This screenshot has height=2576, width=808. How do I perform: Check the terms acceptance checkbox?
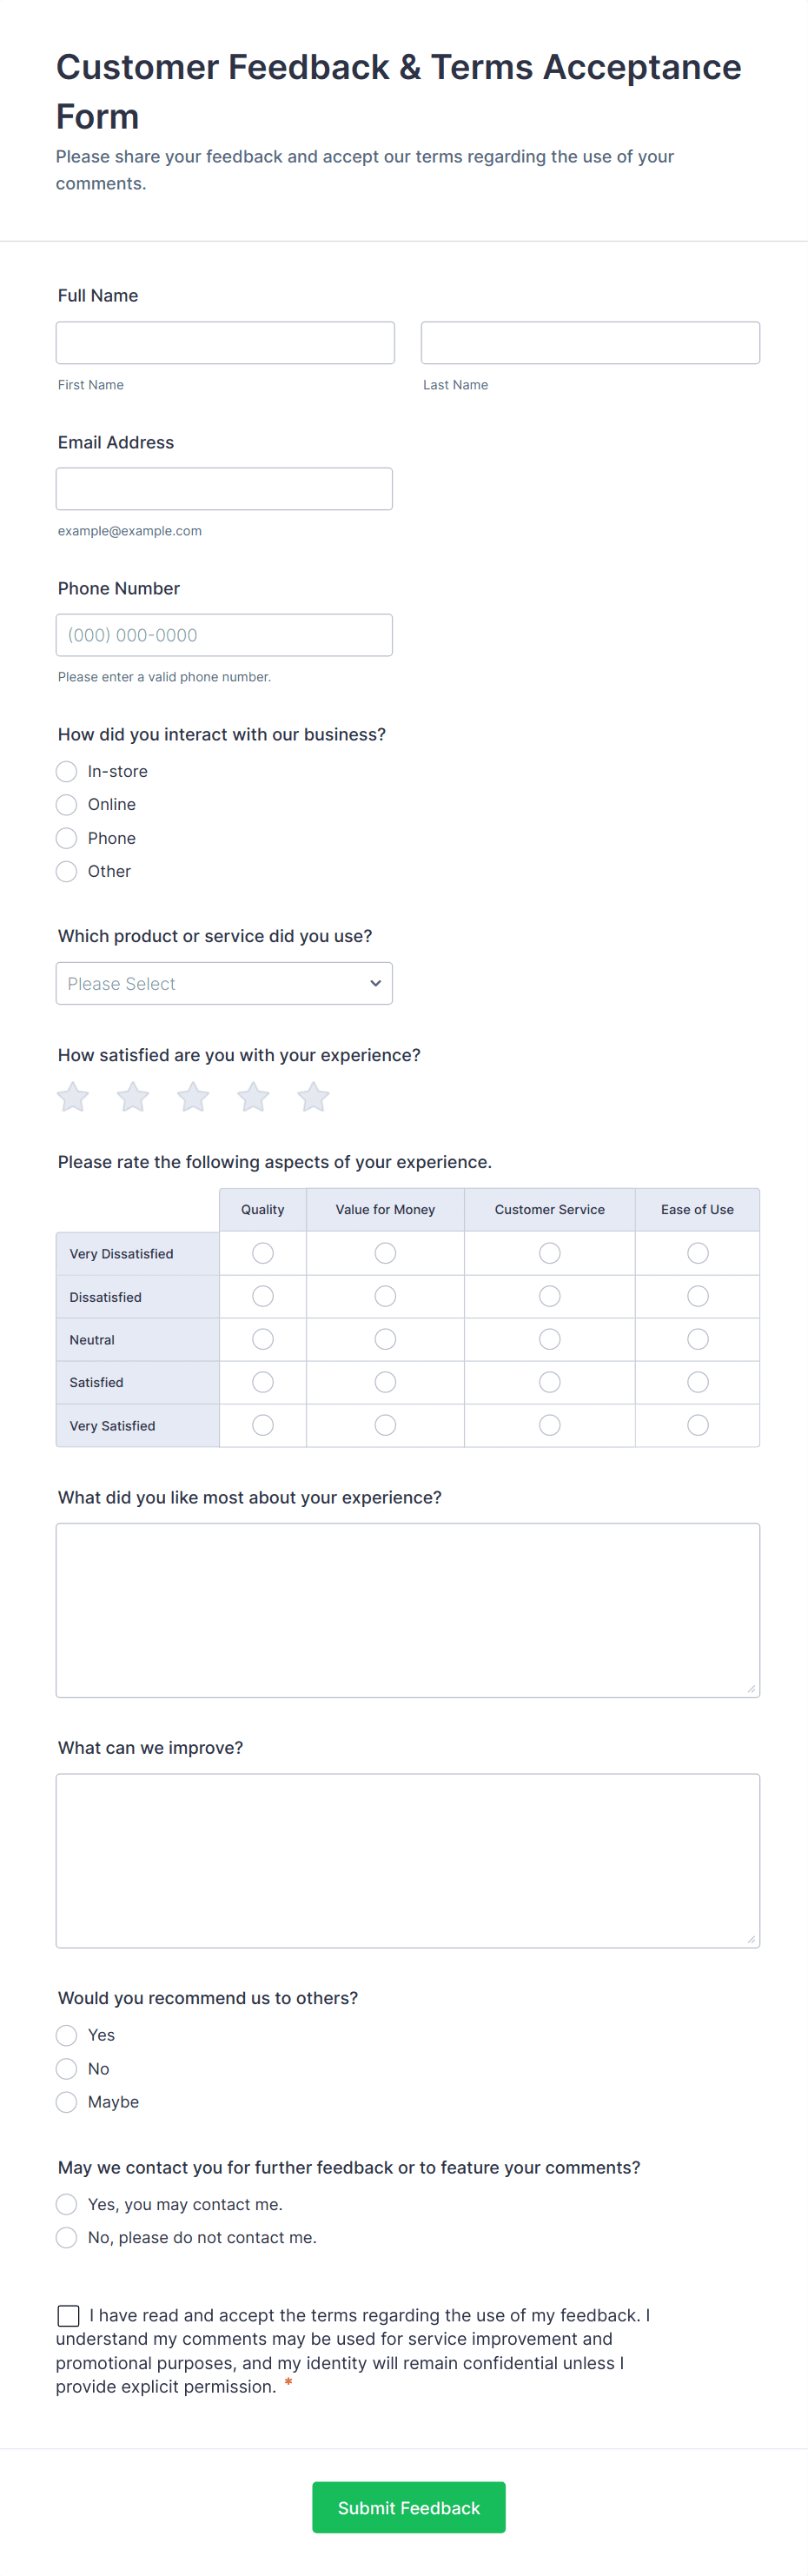[69, 2315]
